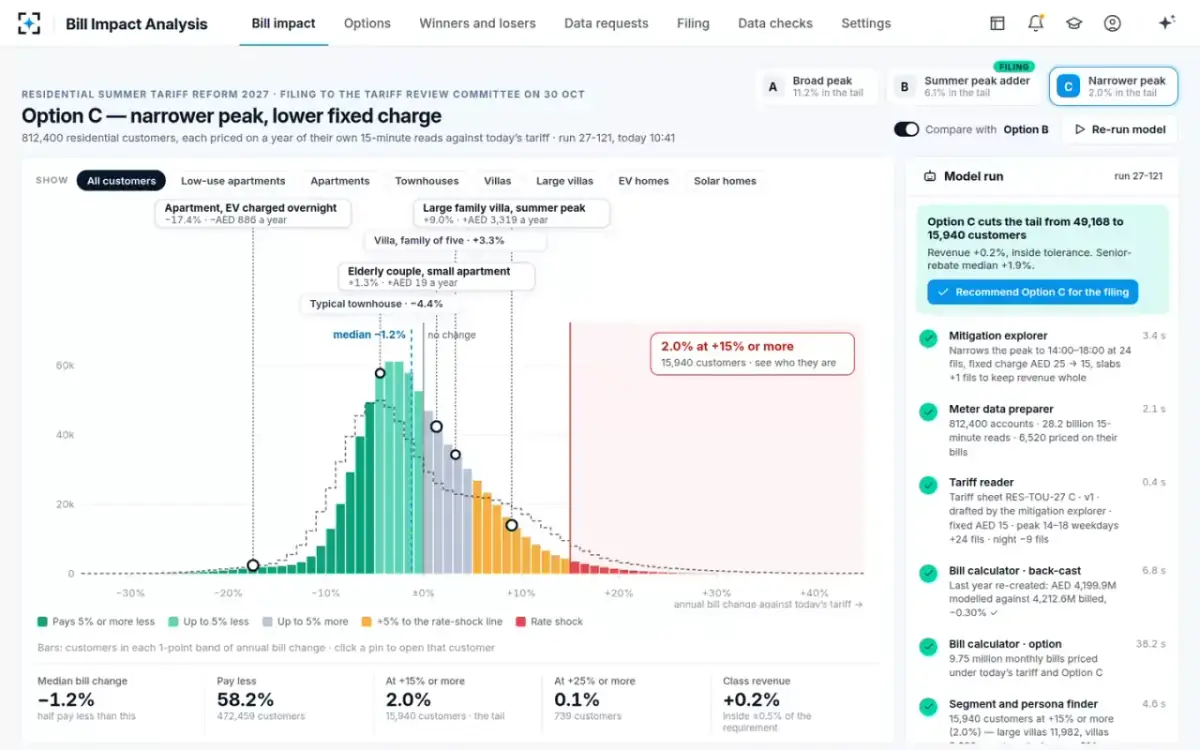Click the Tariff reader check icon
The height and width of the screenshot is (750, 1200).
(x=928, y=485)
